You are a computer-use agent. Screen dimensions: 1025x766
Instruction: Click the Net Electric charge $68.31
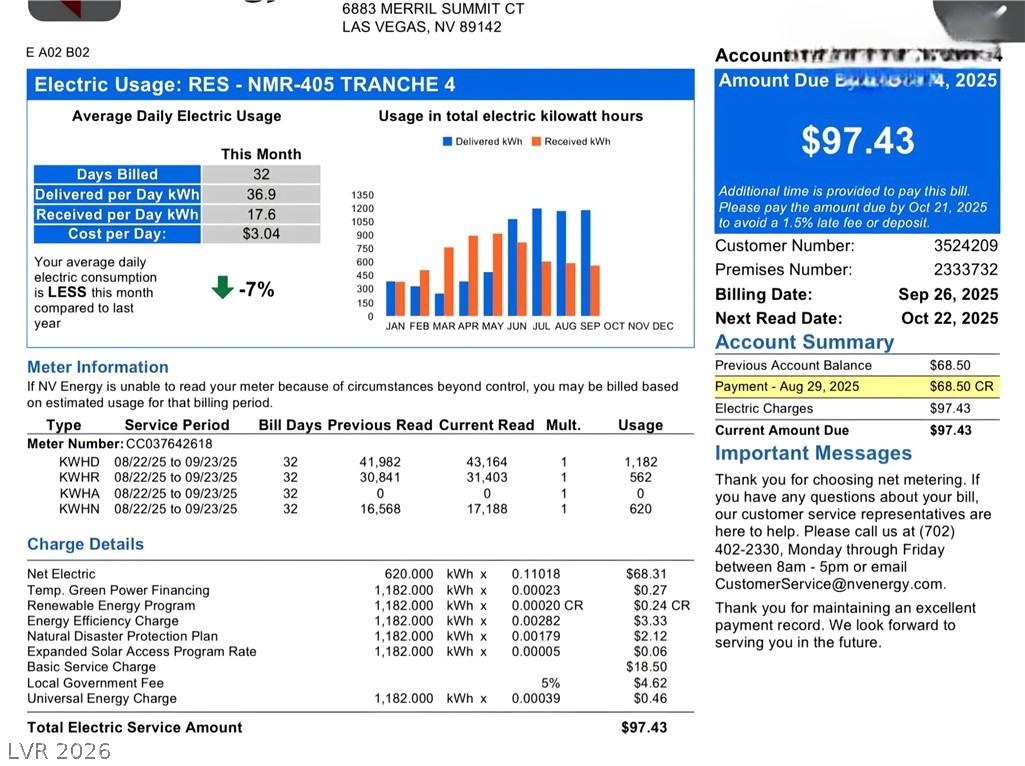[646, 574]
